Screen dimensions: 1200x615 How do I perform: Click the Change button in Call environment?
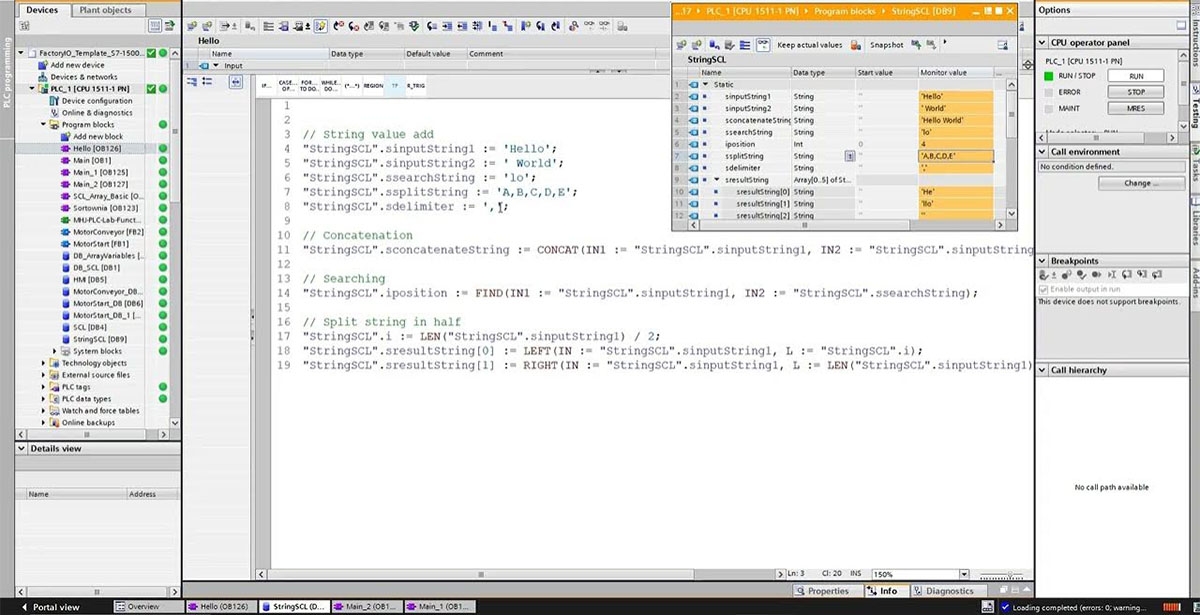[x=1141, y=184]
